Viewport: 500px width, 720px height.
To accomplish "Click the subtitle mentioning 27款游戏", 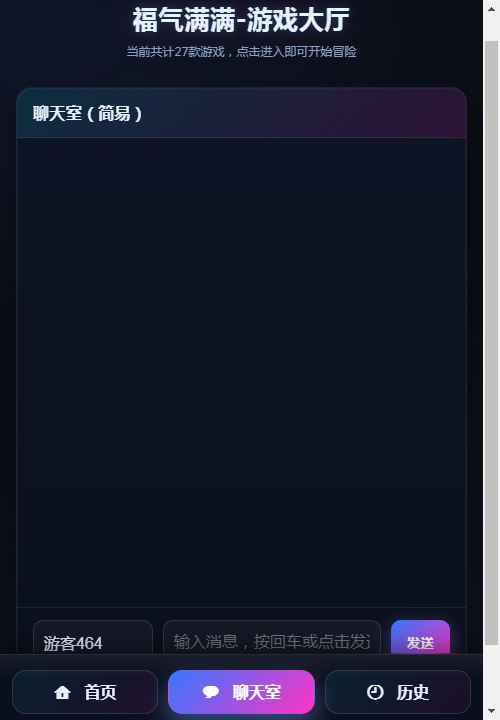I will pos(242,51).
